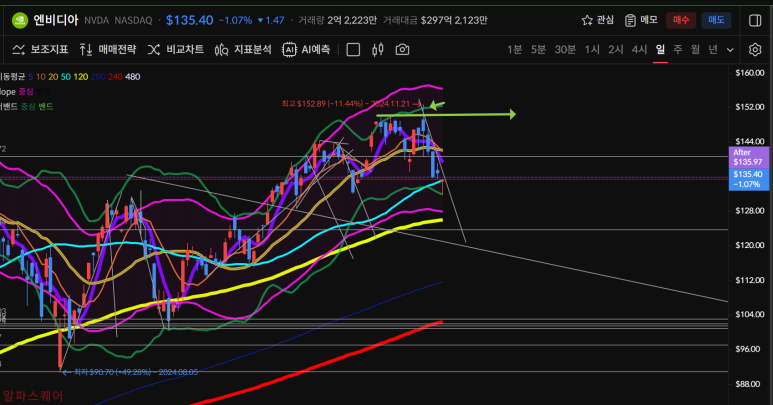Select the 일 daily timeframe tab

(x=660, y=50)
